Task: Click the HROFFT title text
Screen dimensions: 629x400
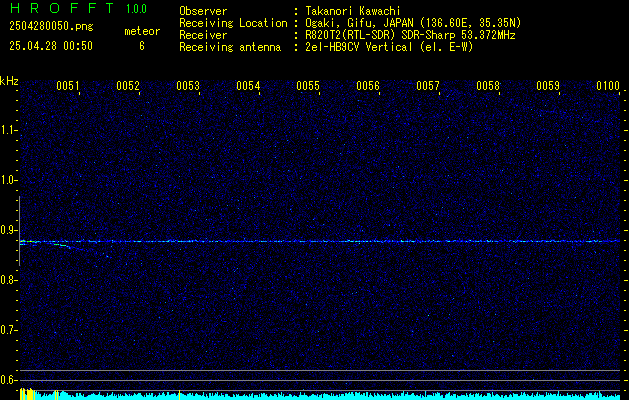Action: click(x=62, y=8)
